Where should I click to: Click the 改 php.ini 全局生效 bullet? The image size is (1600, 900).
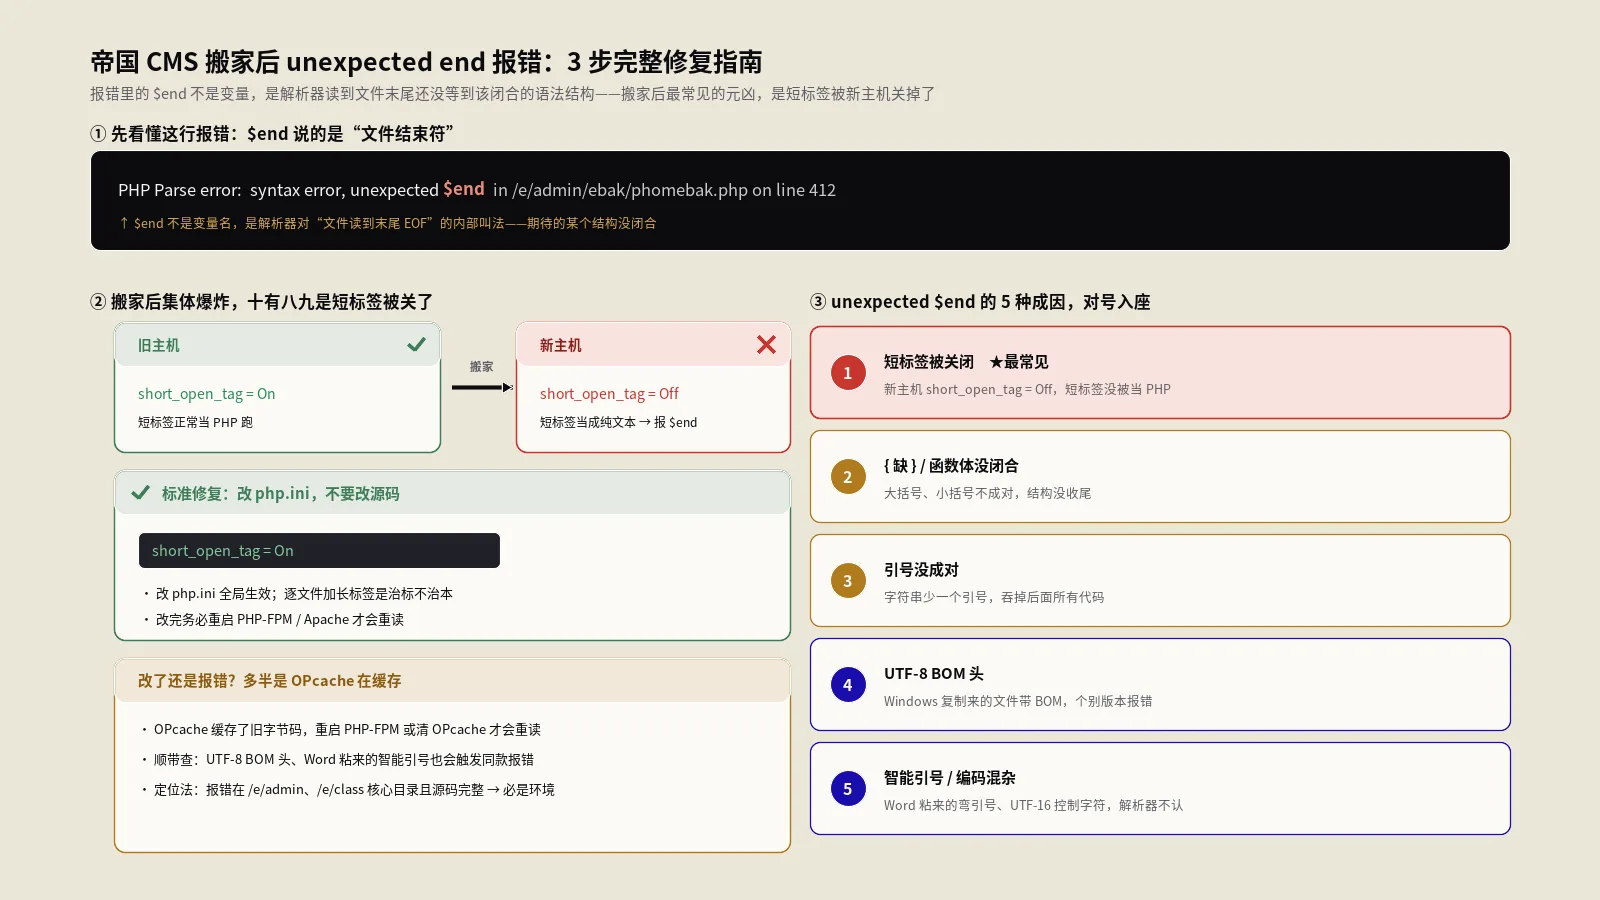tap(298, 594)
